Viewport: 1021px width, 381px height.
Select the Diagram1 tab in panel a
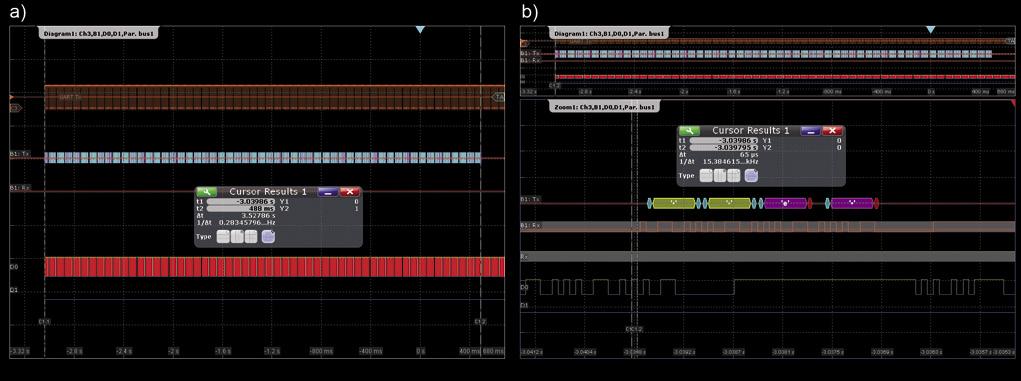pyautogui.click(x=100, y=33)
